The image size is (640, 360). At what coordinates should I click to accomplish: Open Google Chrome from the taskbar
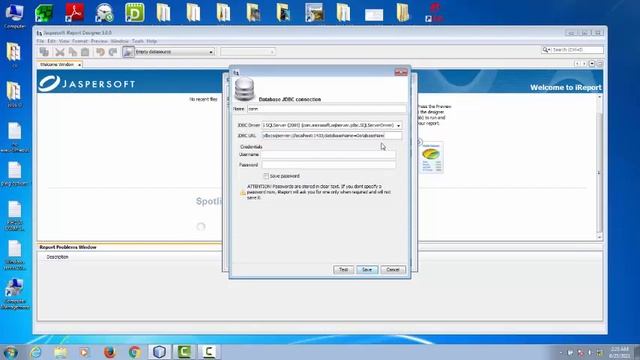point(135,352)
